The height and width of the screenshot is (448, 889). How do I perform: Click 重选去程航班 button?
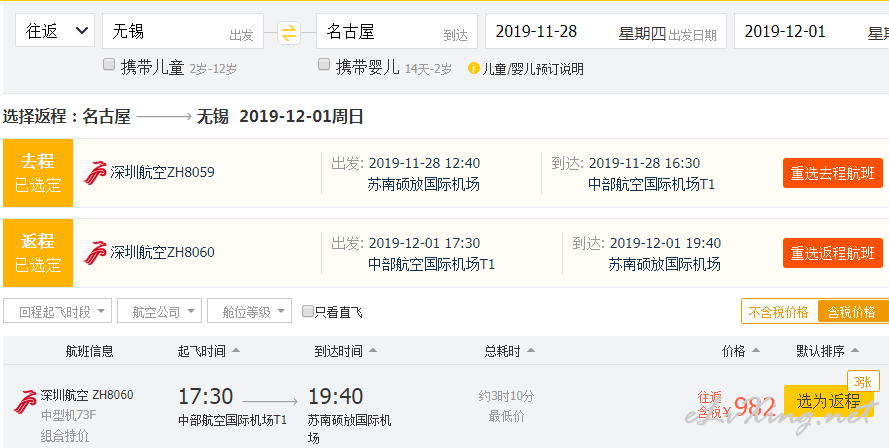pyautogui.click(x=832, y=173)
